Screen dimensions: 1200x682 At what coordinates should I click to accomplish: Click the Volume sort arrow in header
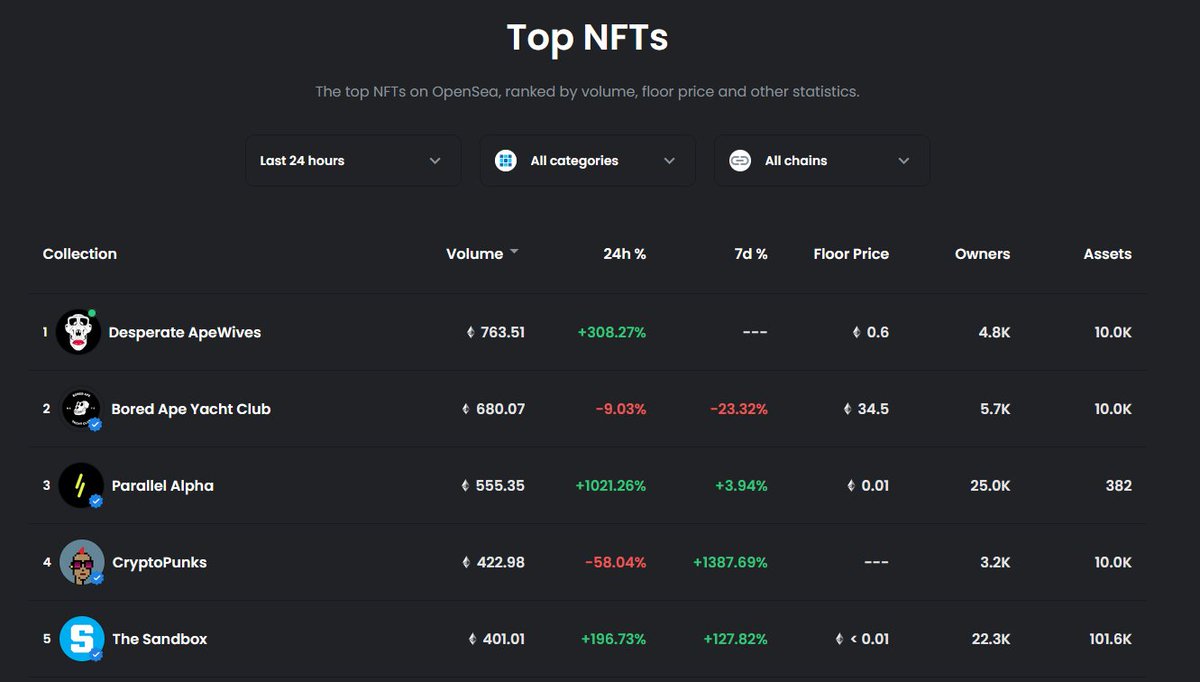[514, 253]
